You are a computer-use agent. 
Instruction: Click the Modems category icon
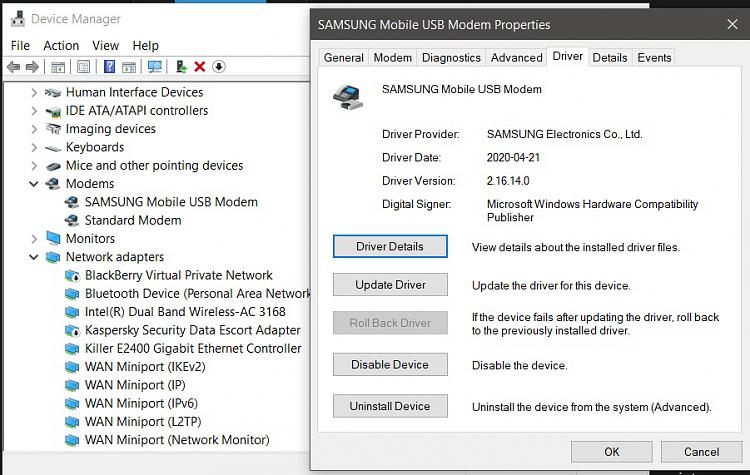(x=53, y=184)
